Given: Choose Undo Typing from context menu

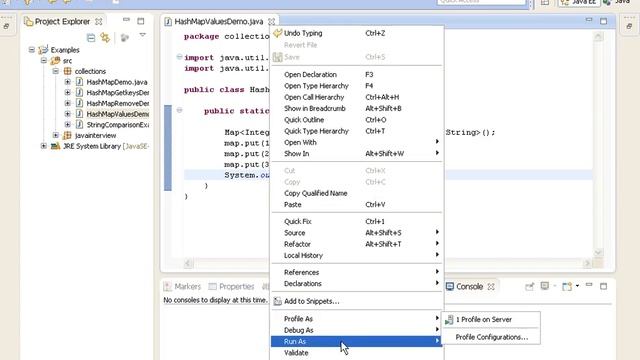Looking at the screenshot, I should [357, 33].
